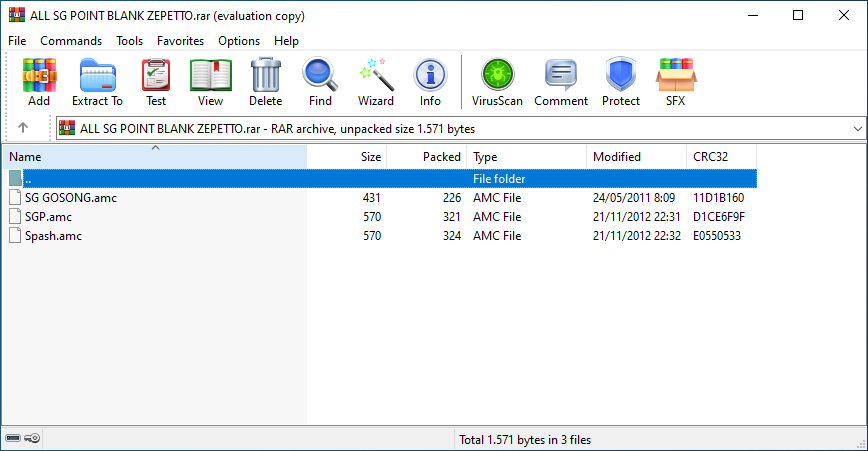
Task: Go up one level with arrow
Action: 23,128
